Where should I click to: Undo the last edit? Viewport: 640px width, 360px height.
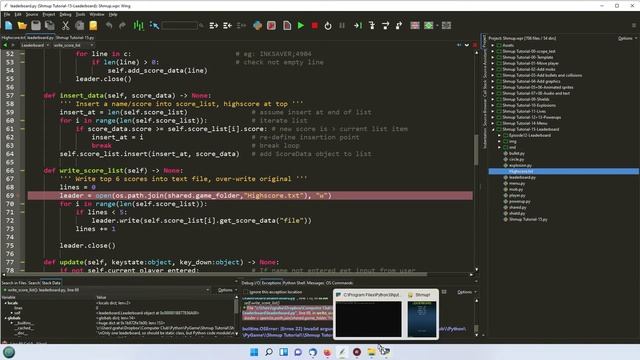click(109, 25)
